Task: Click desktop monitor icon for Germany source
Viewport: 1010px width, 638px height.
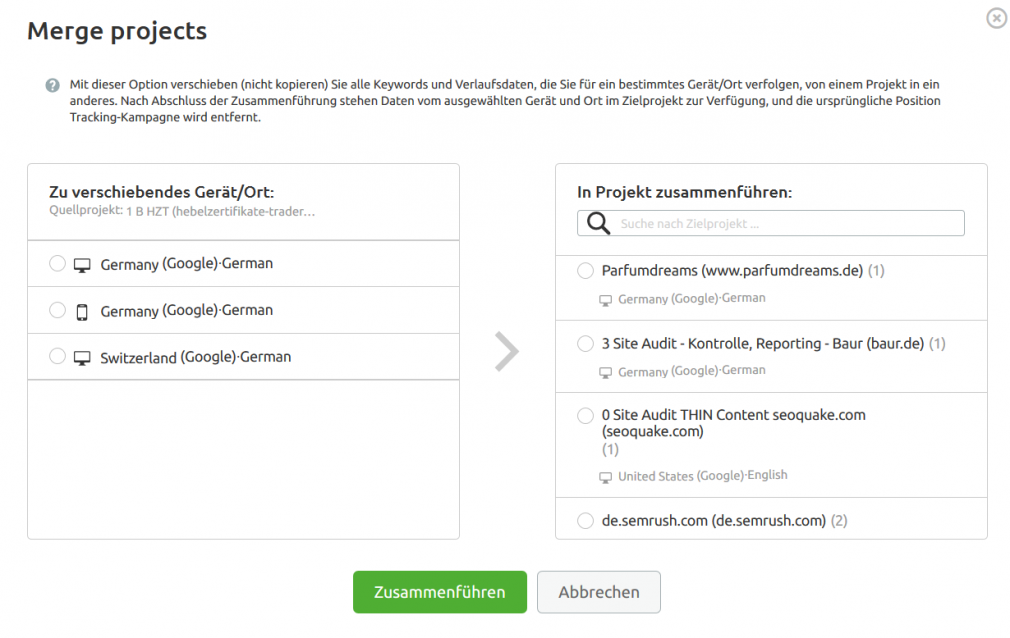Action: tap(82, 265)
